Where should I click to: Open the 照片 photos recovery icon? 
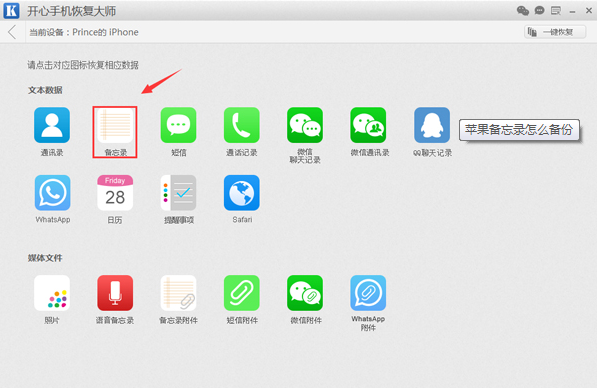(x=52, y=293)
